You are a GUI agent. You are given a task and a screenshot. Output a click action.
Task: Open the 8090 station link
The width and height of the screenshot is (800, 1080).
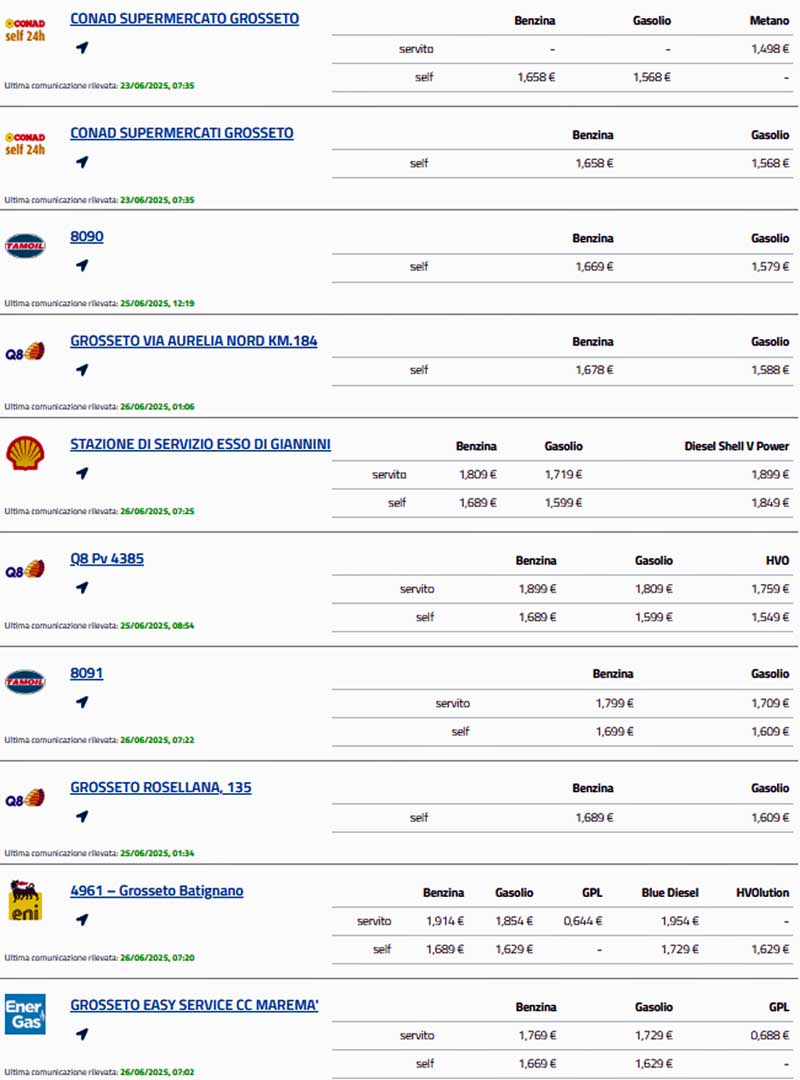(x=87, y=237)
